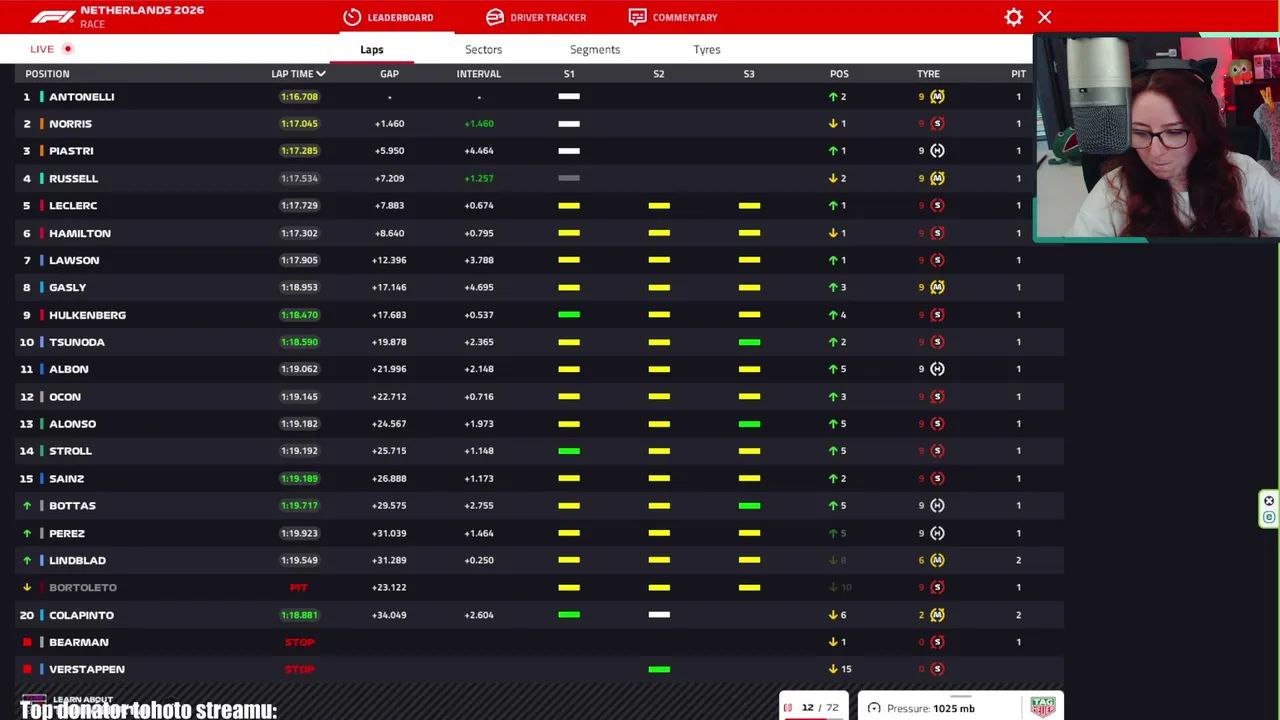Image resolution: width=1280 pixels, height=720 pixels.
Task: Click the lap counter 12 / 72
Action: pos(819,708)
